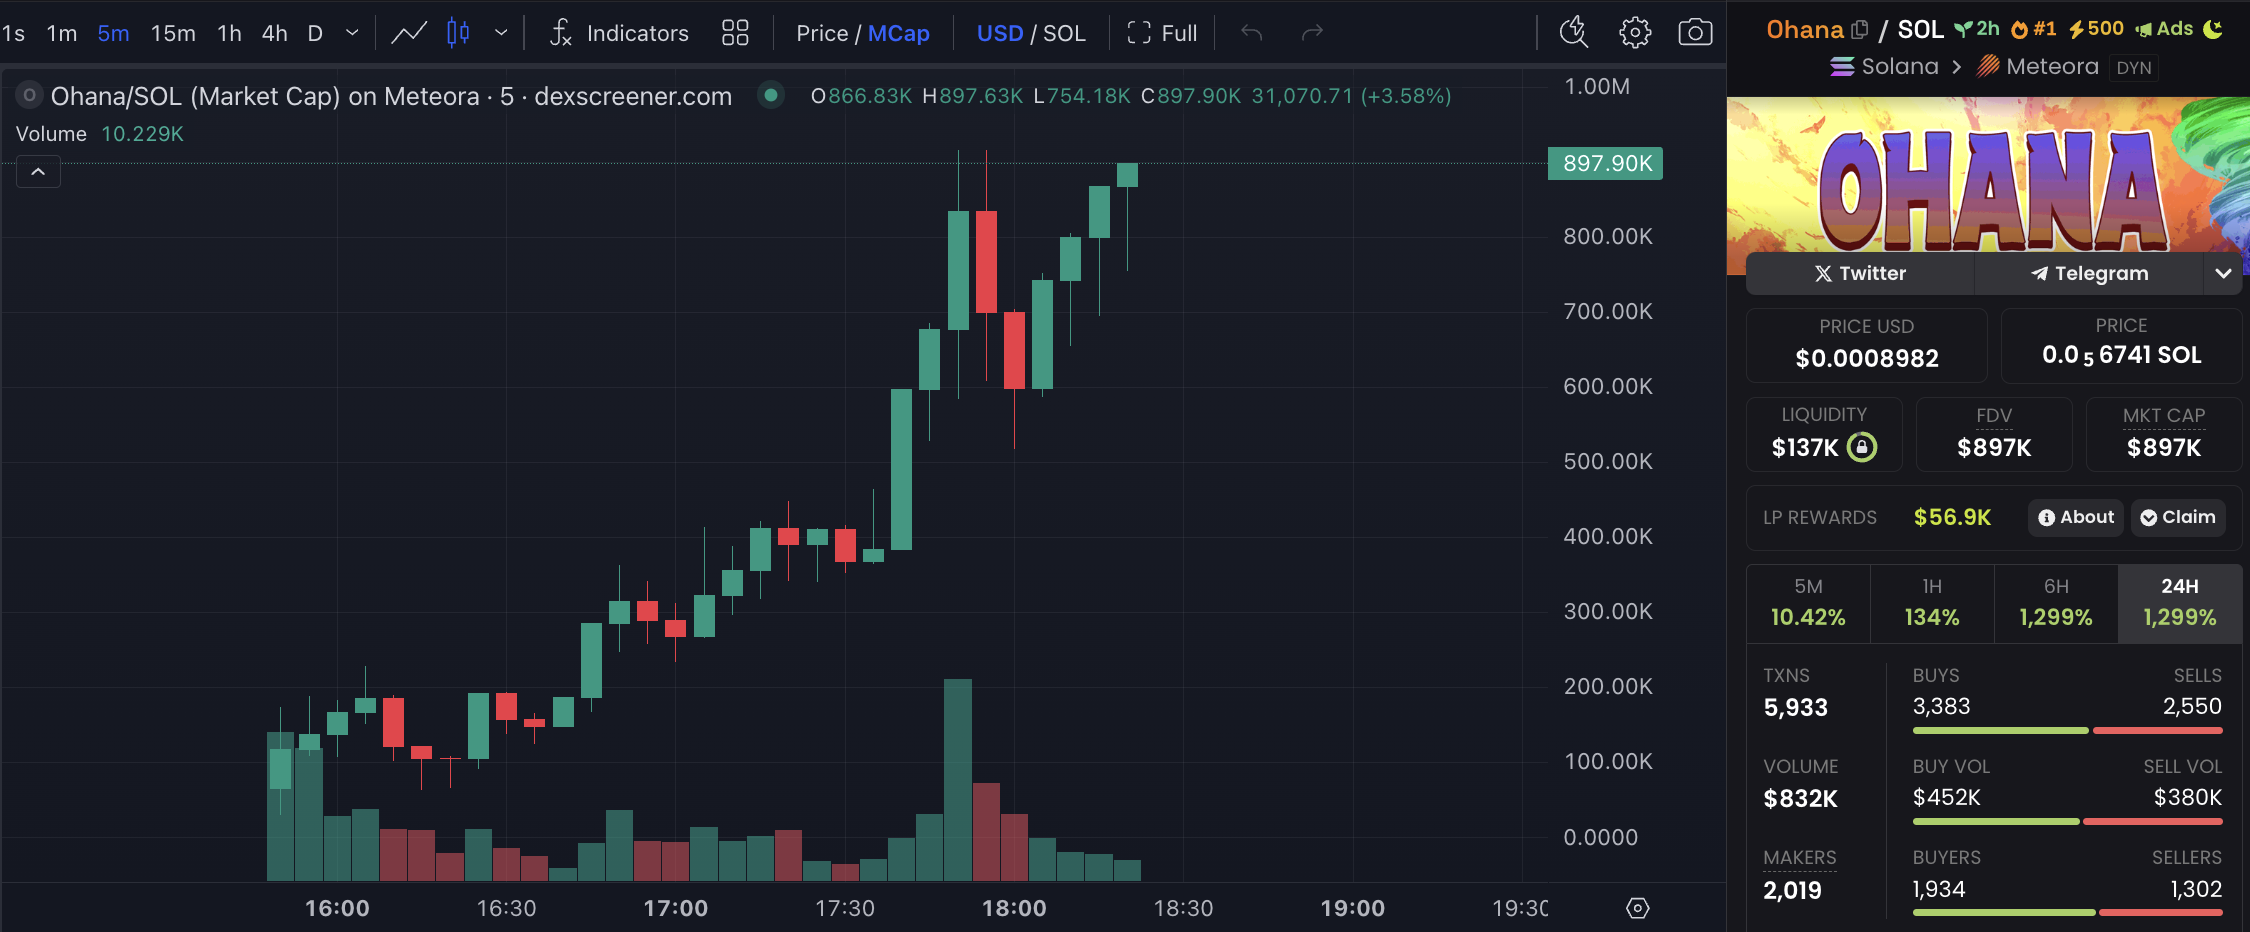Toggle chart to MCap view
Image resolution: width=2250 pixels, height=932 pixels.
tap(898, 33)
